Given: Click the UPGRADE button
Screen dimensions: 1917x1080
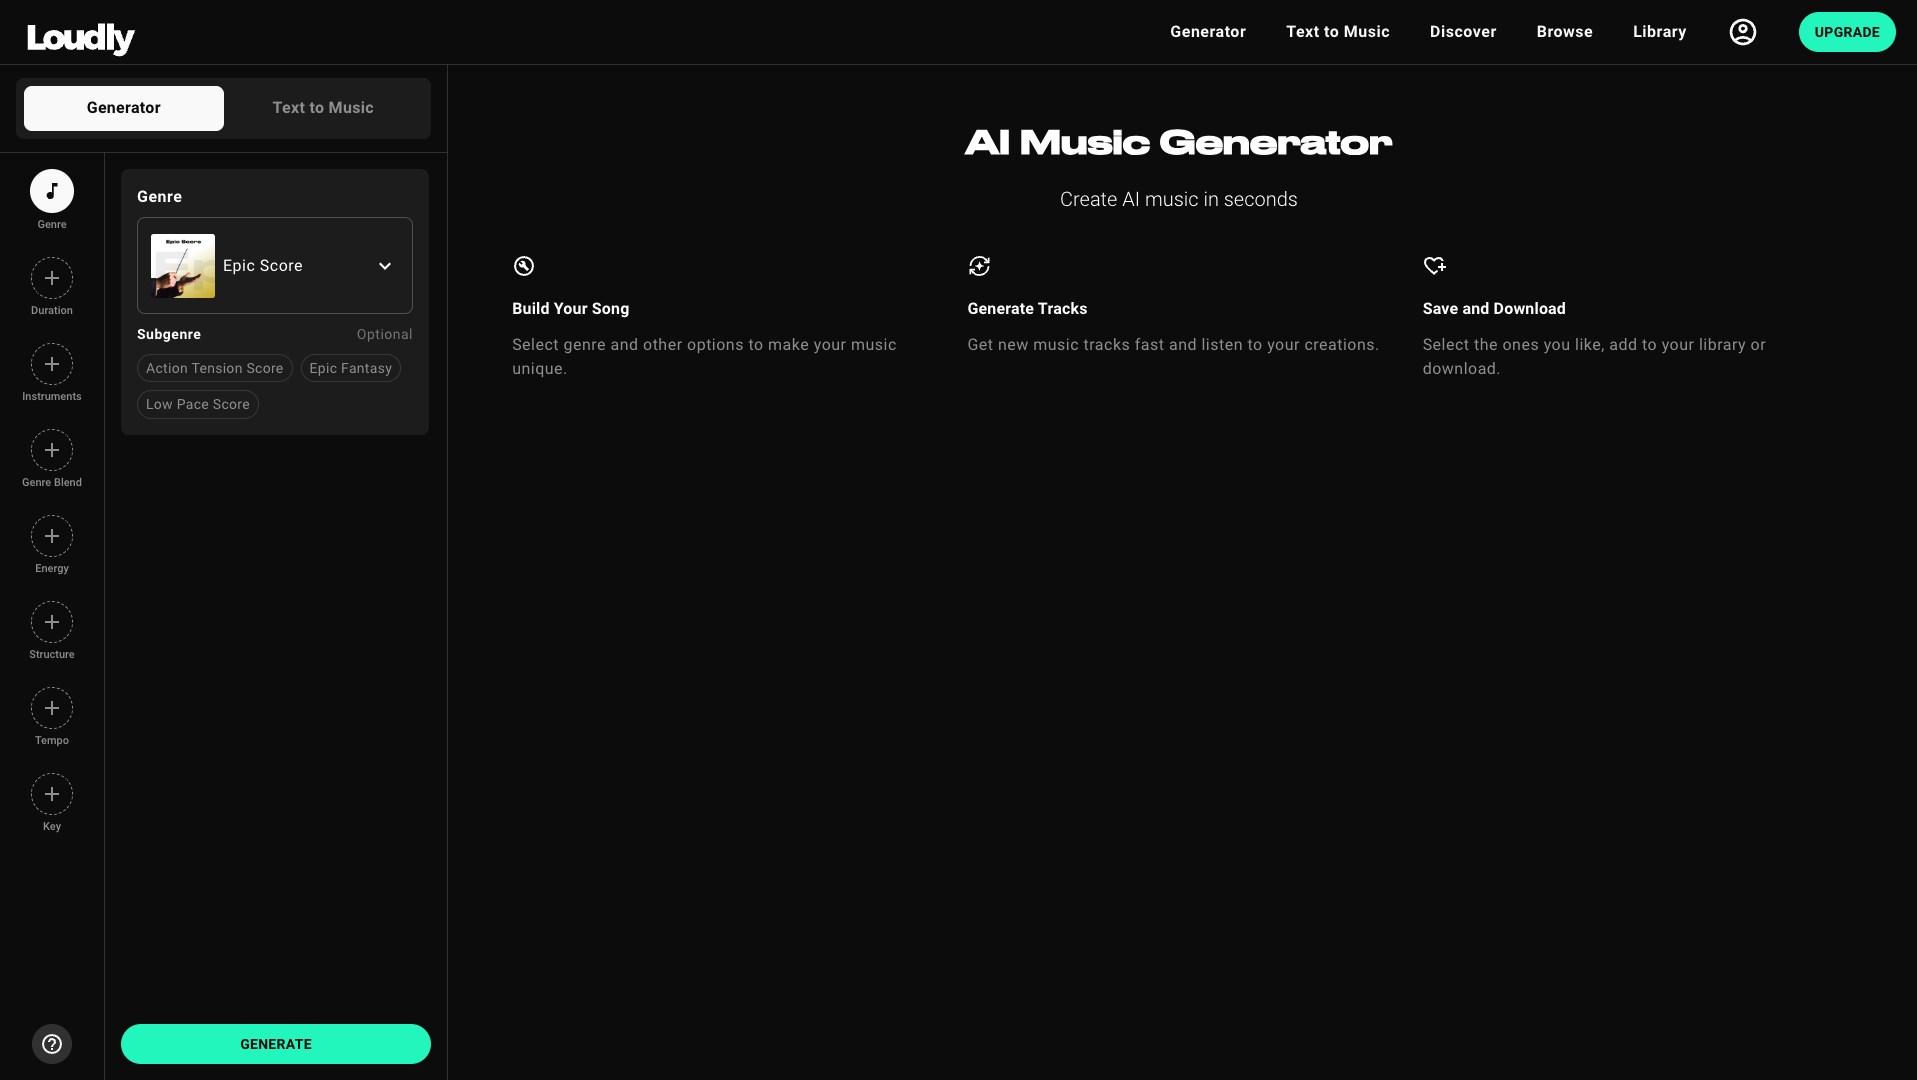Looking at the screenshot, I should pos(1846,31).
